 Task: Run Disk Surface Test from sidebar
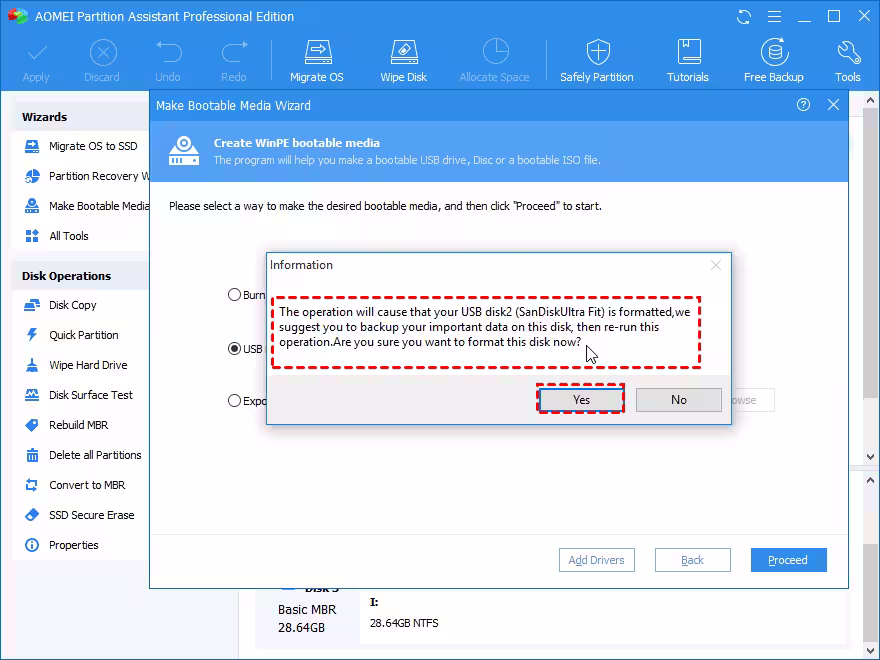pyautogui.click(x=81, y=395)
